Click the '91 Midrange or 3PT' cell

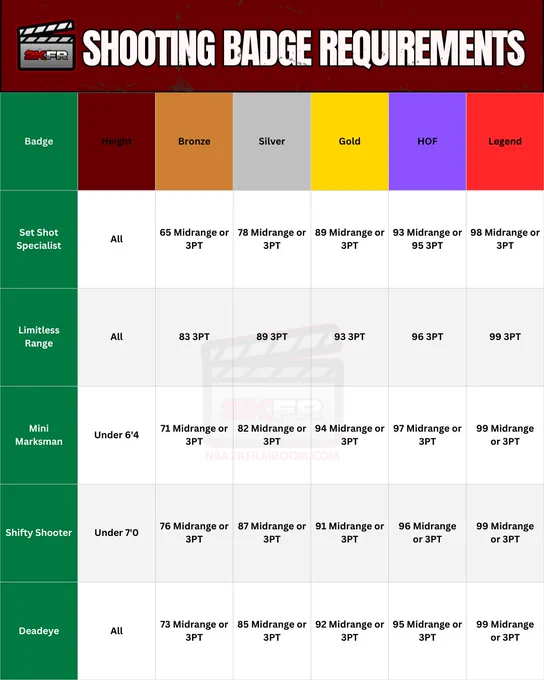click(349, 533)
